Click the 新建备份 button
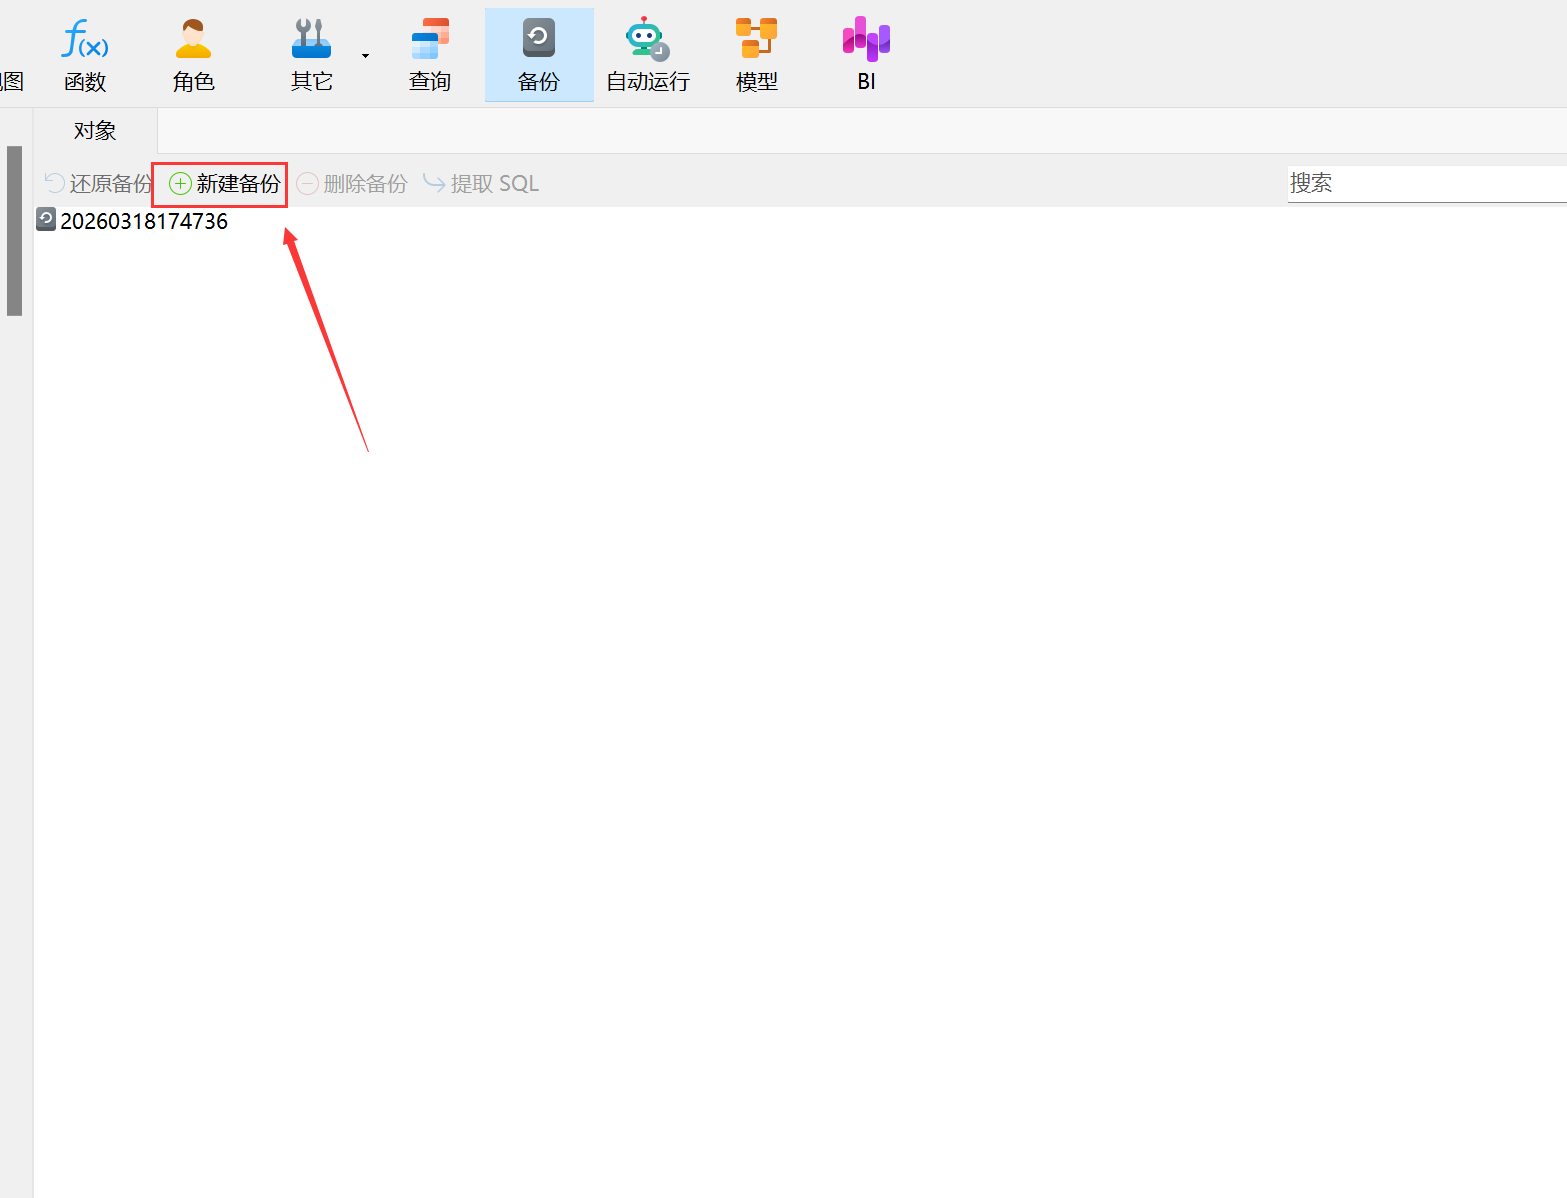The image size is (1567, 1198). tap(225, 184)
